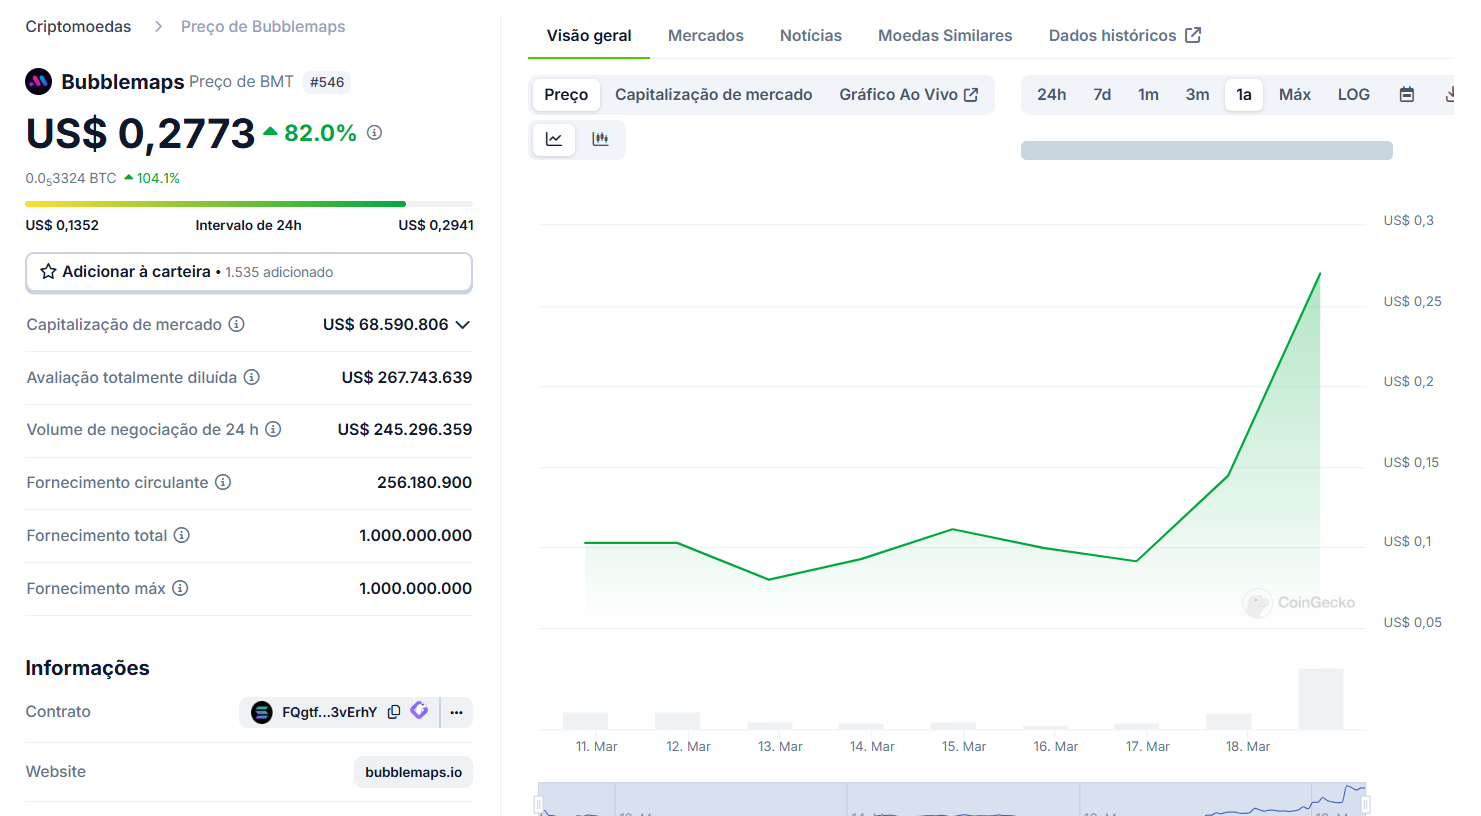Set chart range to 24h
Viewport: 1481px width, 816px height.
click(1051, 94)
